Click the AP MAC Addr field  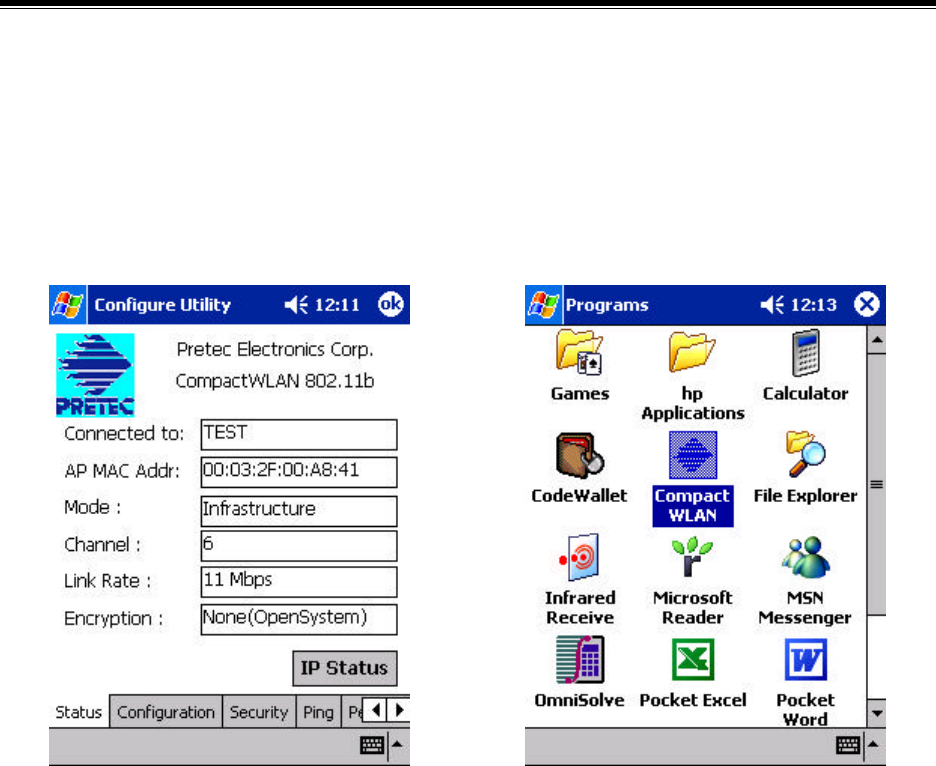click(x=299, y=472)
